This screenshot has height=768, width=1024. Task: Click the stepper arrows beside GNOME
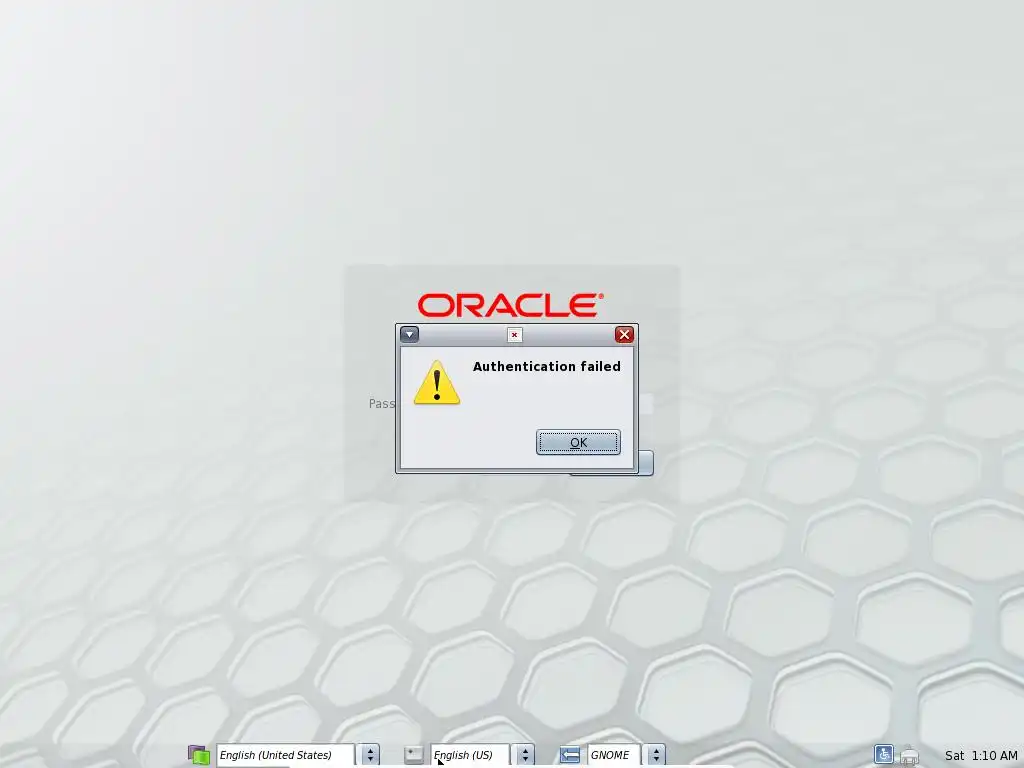[656, 755]
